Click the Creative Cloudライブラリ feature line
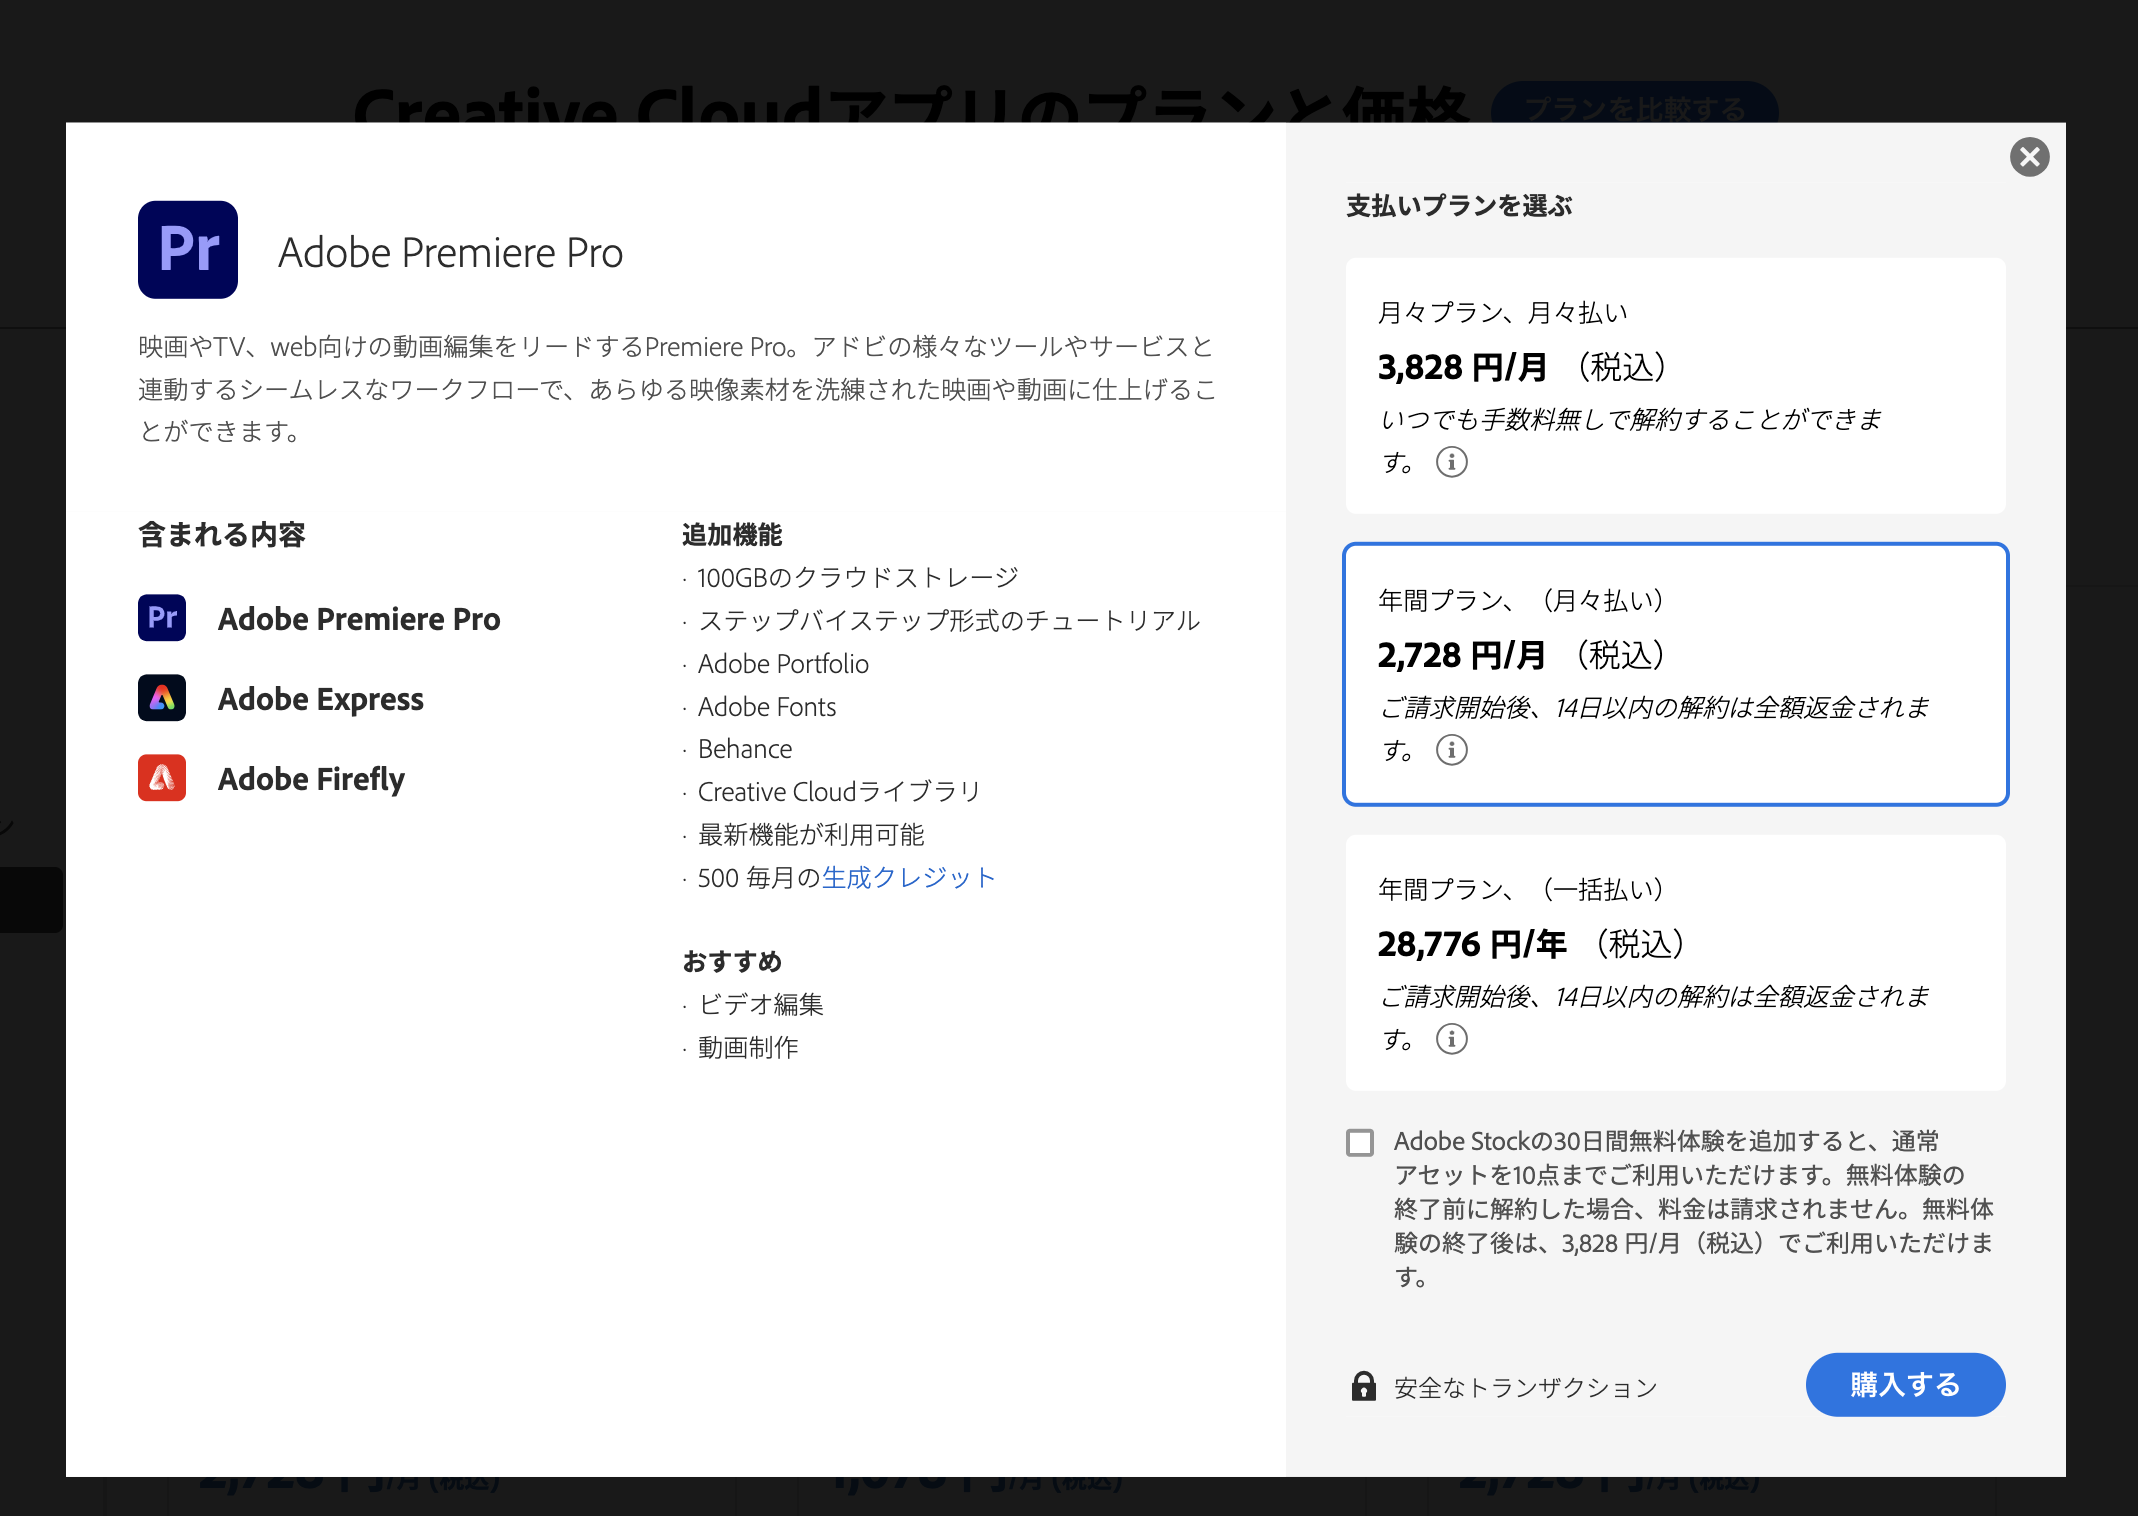 (x=839, y=792)
